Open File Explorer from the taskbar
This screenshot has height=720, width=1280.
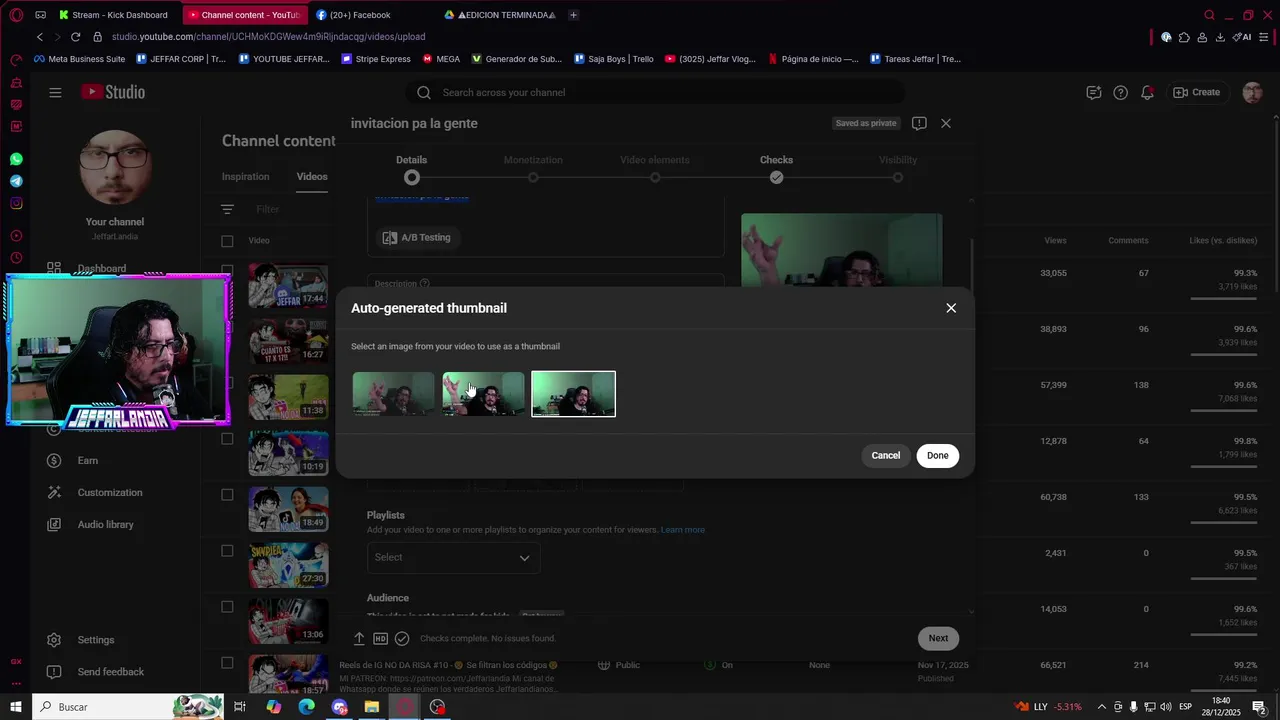coord(371,707)
